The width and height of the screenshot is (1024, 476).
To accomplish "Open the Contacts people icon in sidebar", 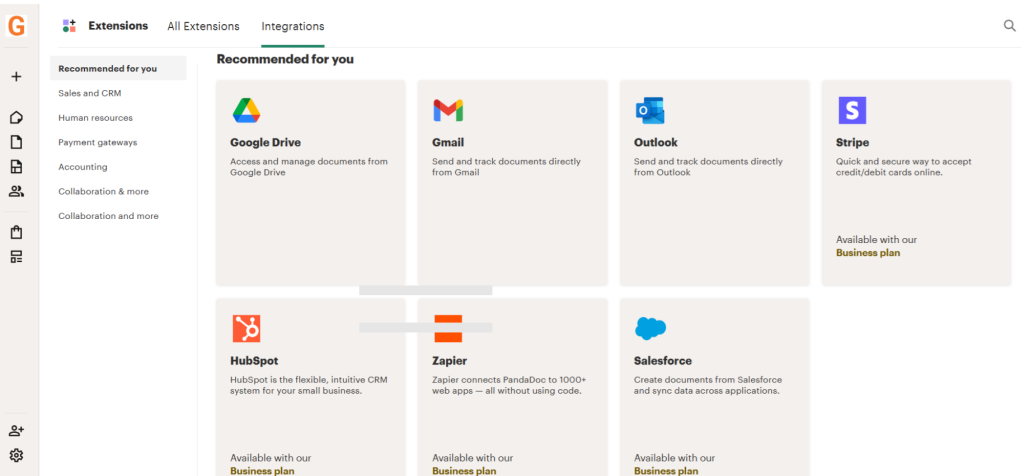I will [x=16, y=191].
